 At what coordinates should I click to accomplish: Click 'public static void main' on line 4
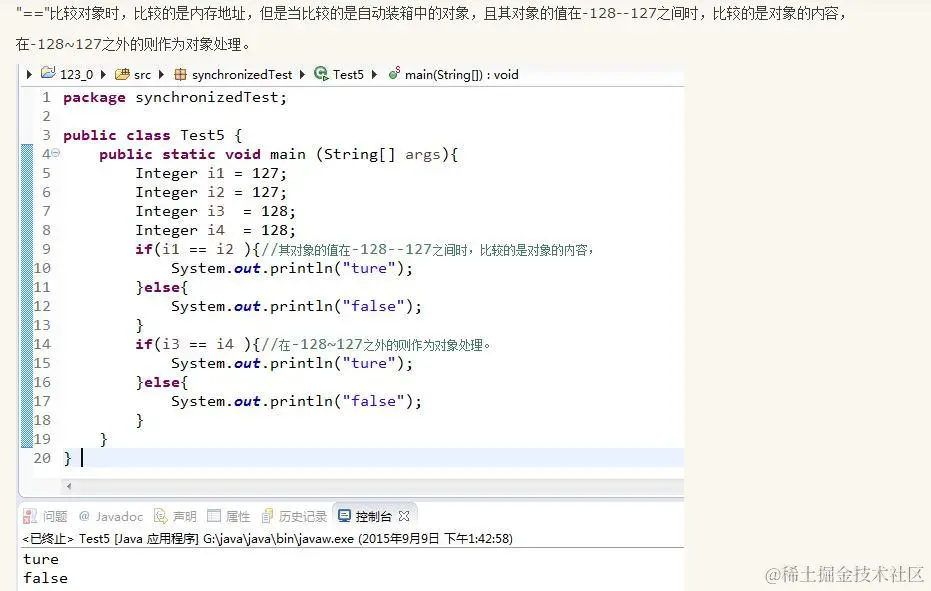(202, 154)
